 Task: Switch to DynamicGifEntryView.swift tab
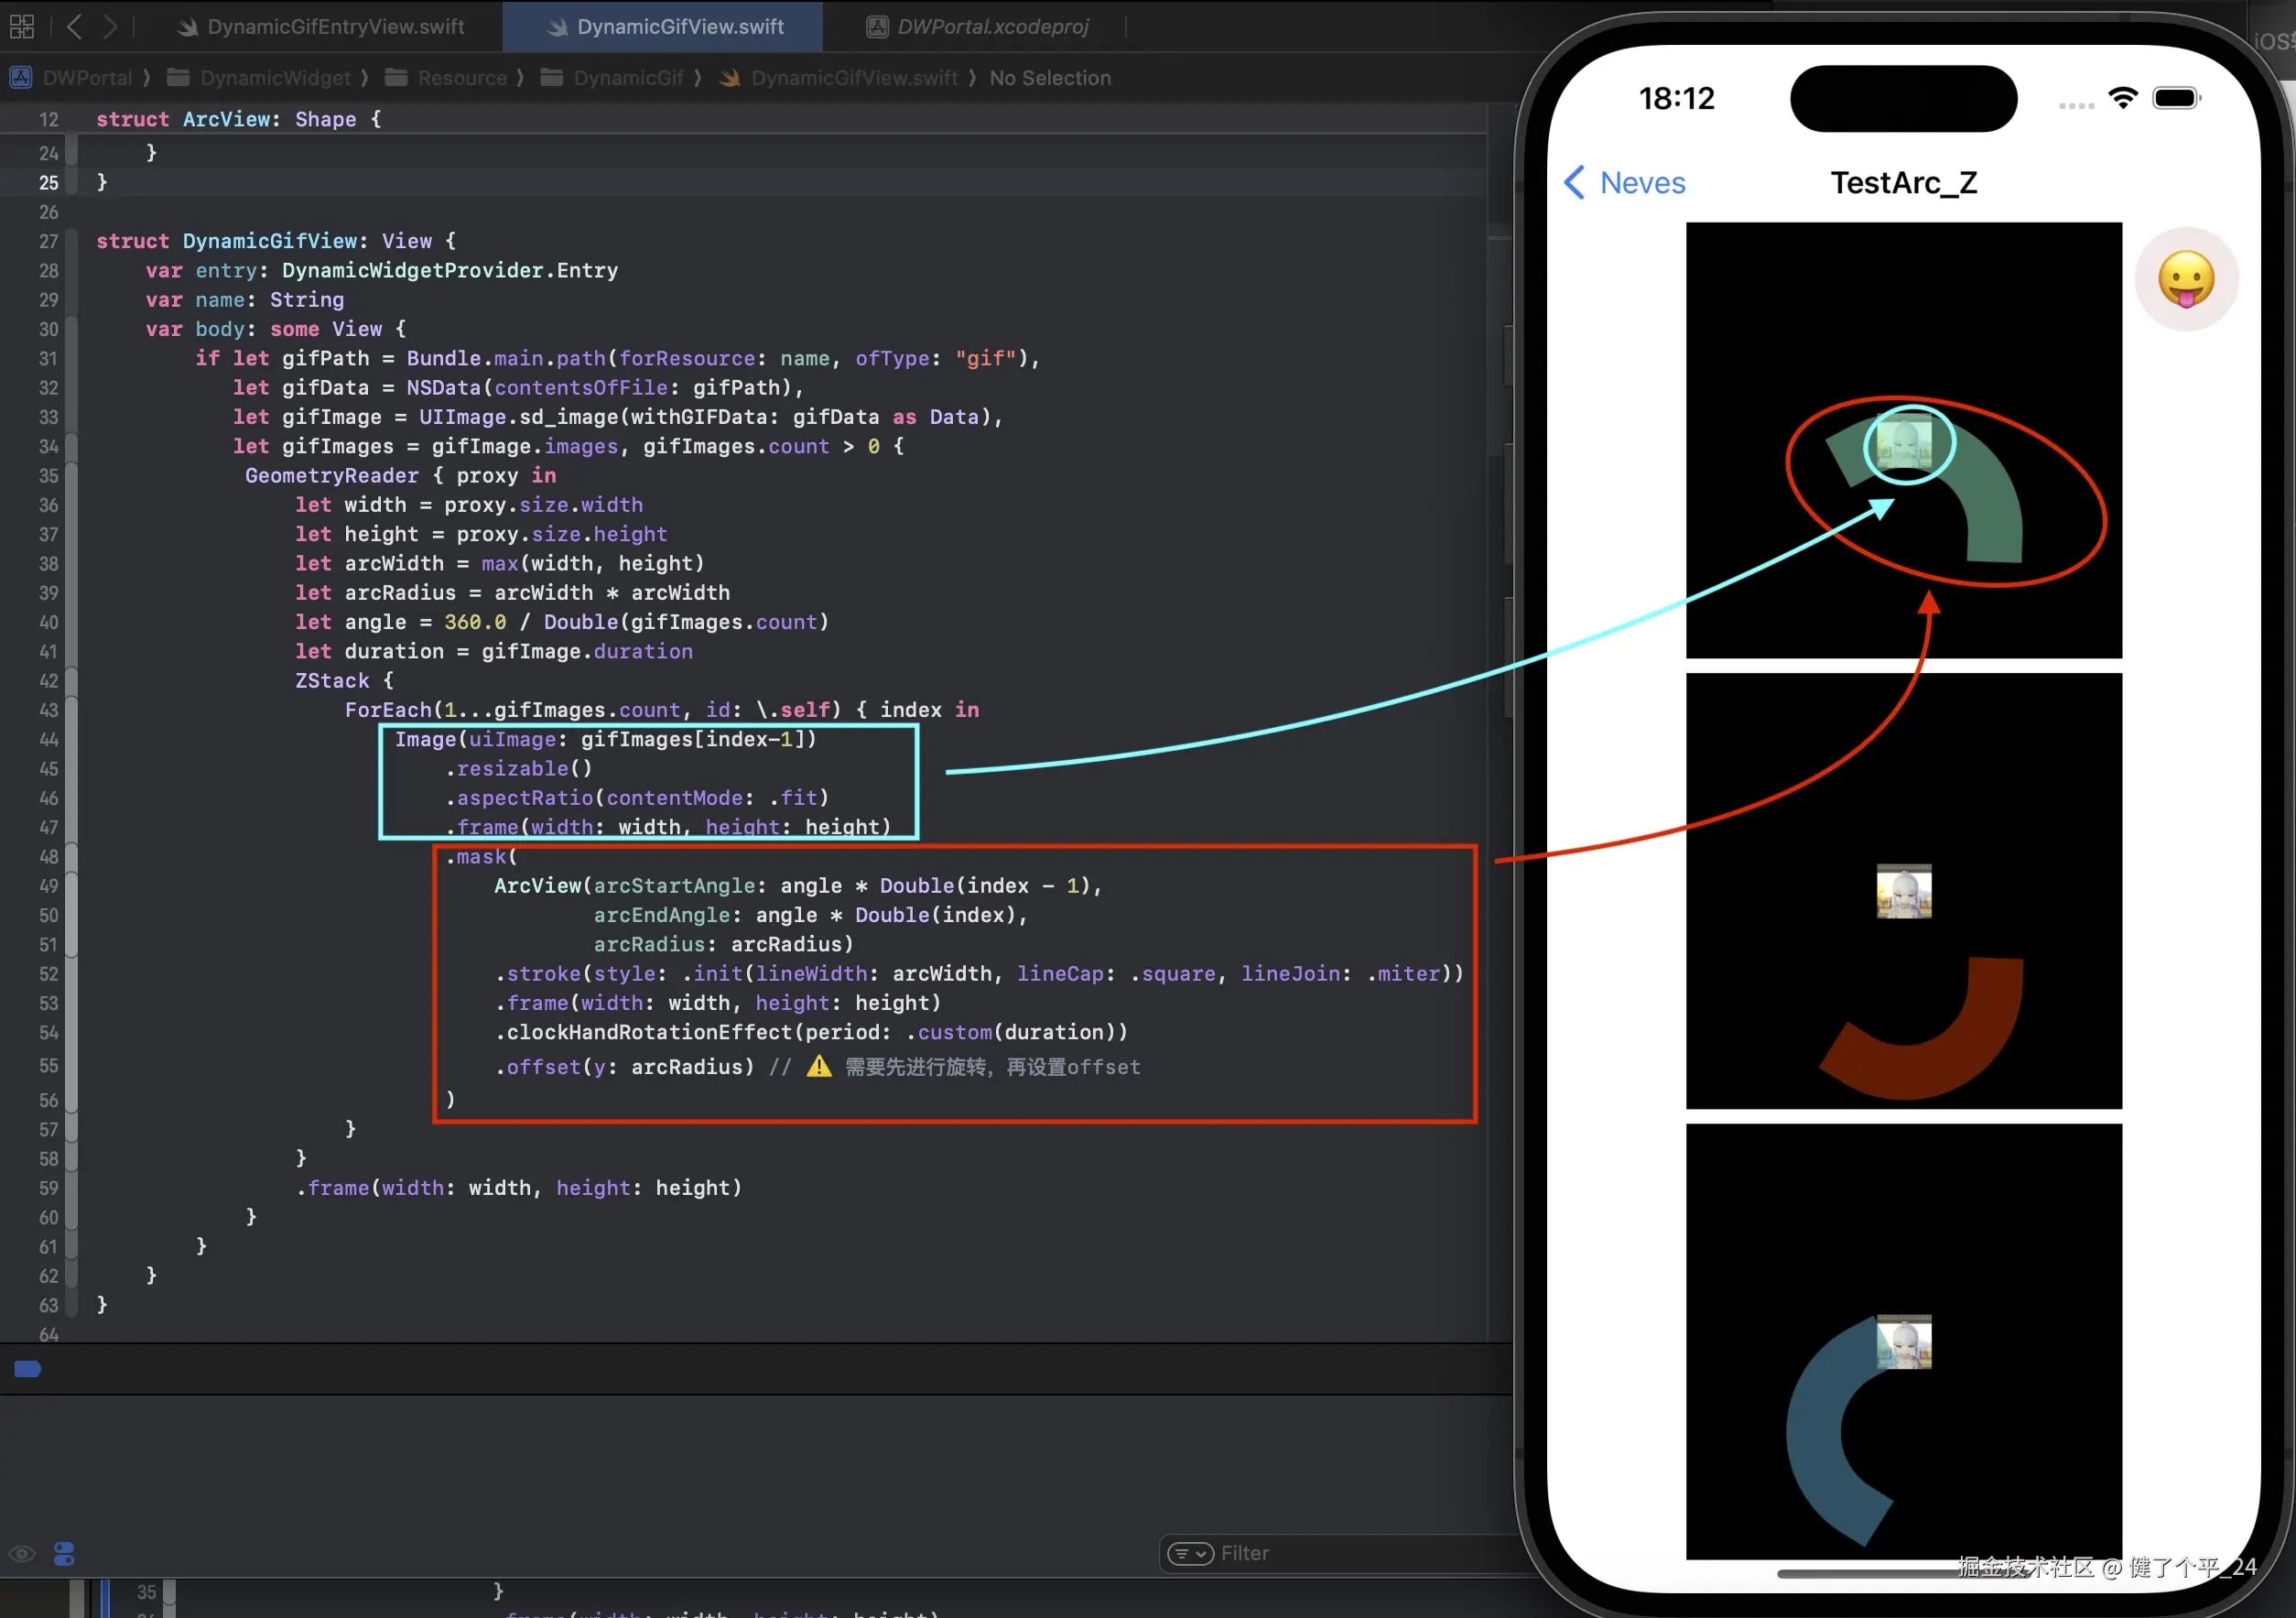click(x=335, y=27)
